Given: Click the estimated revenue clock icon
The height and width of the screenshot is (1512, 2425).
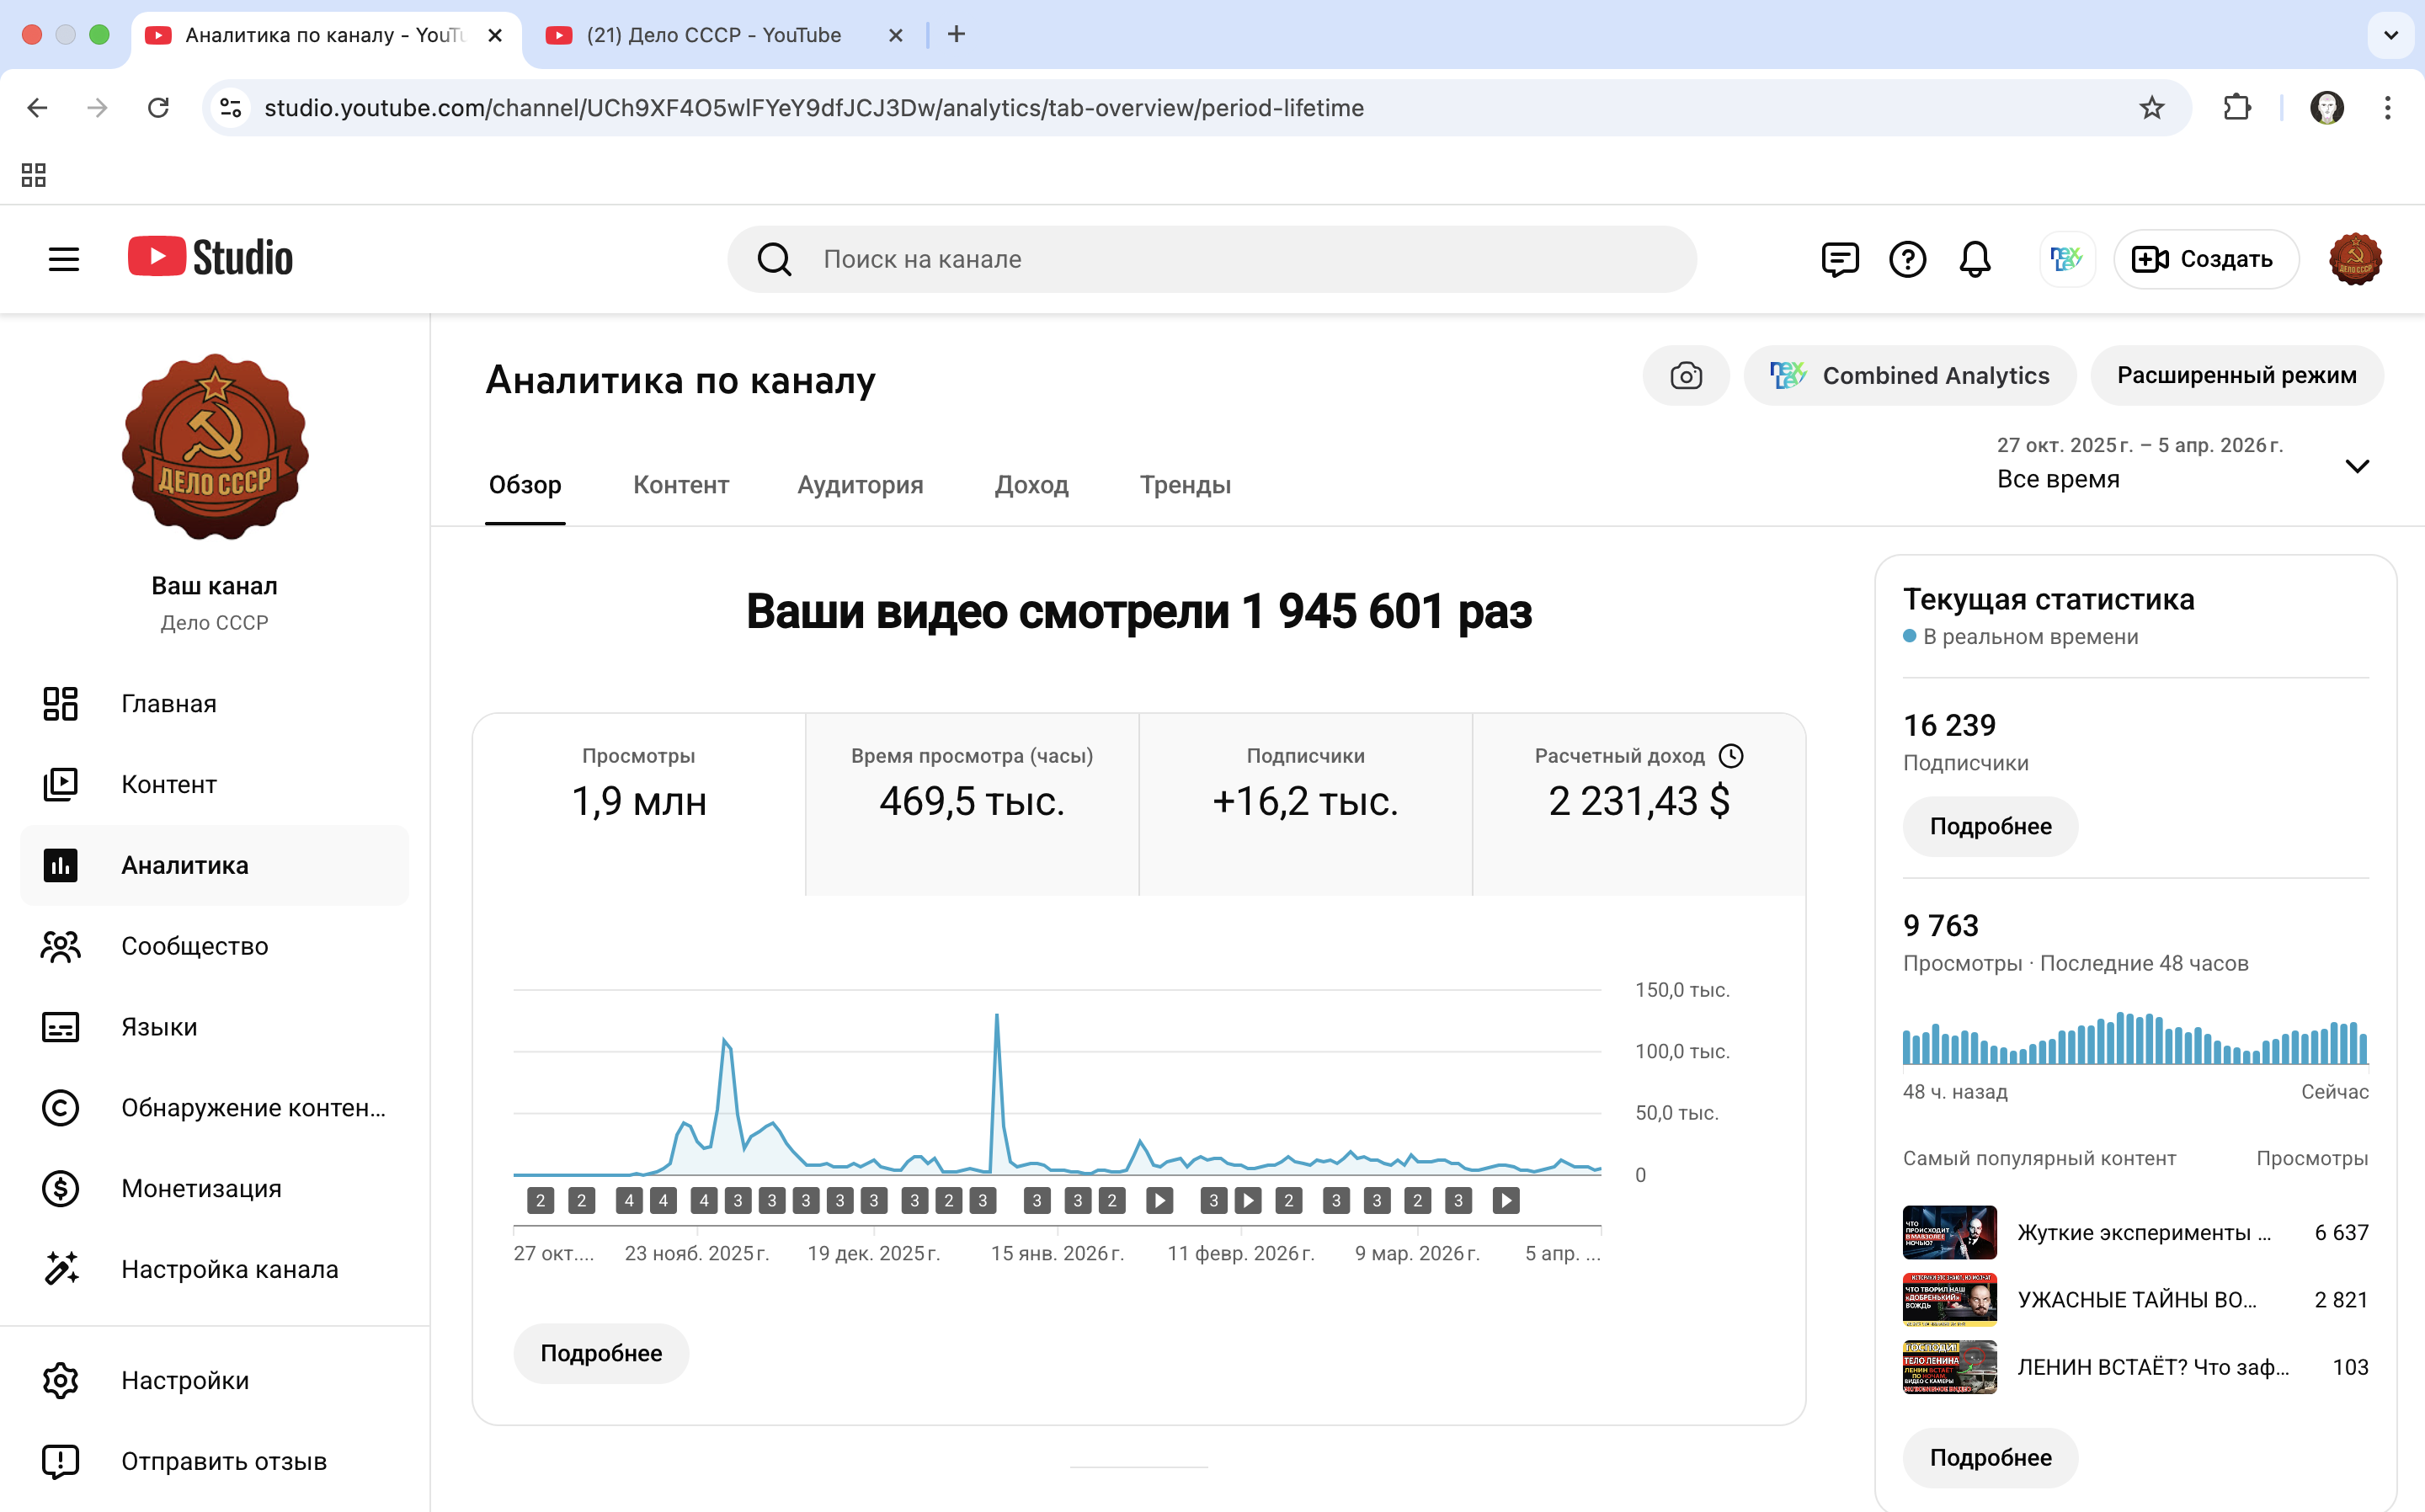Looking at the screenshot, I should pyautogui.click(x=1731, y=756).
